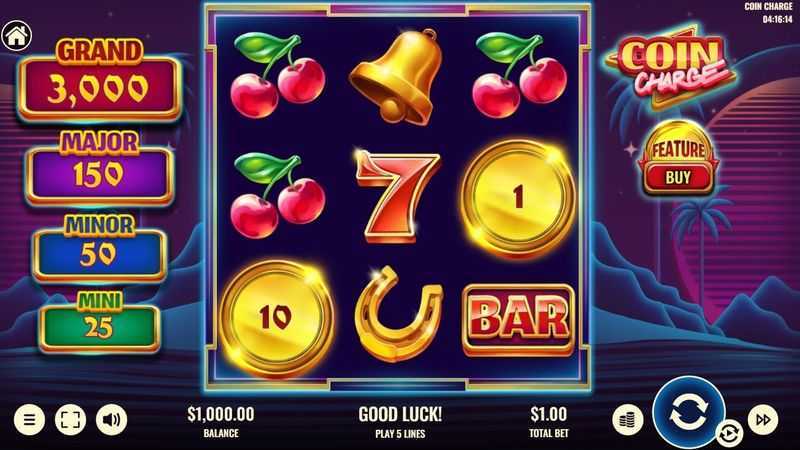Click the golden bell symbol

397,77
